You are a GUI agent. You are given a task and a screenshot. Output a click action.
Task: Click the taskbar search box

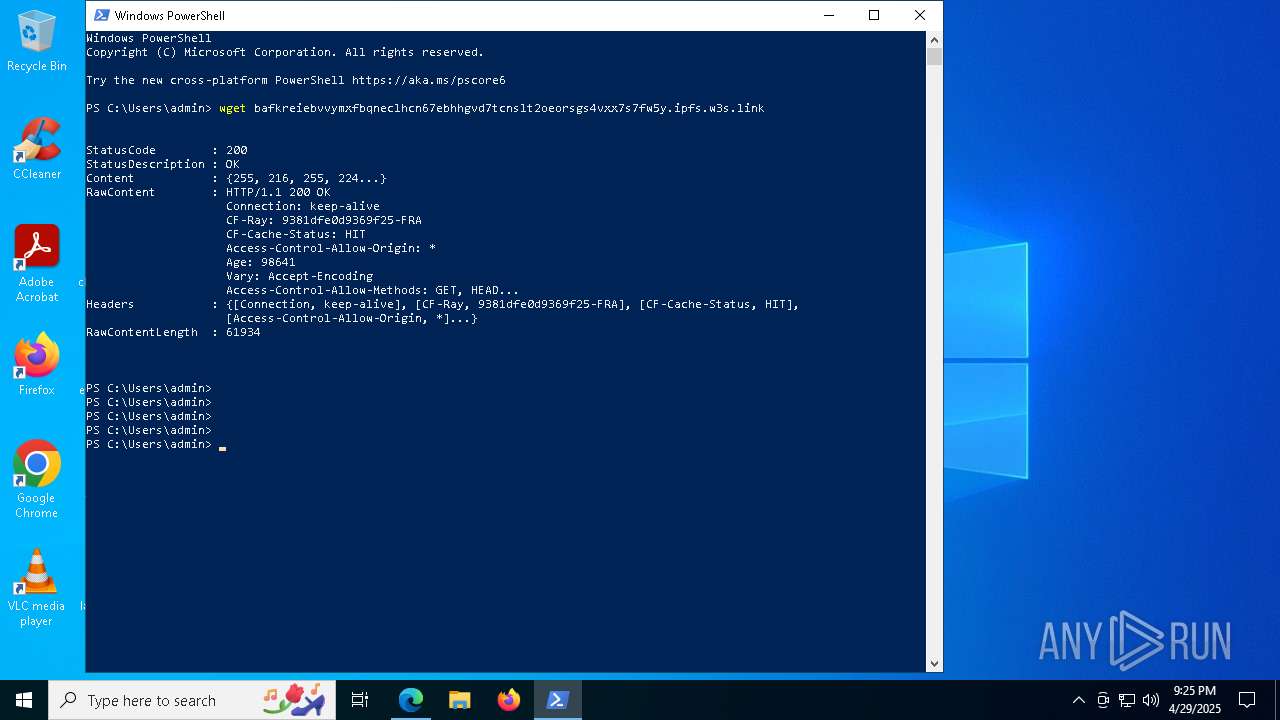click(192, 700)
